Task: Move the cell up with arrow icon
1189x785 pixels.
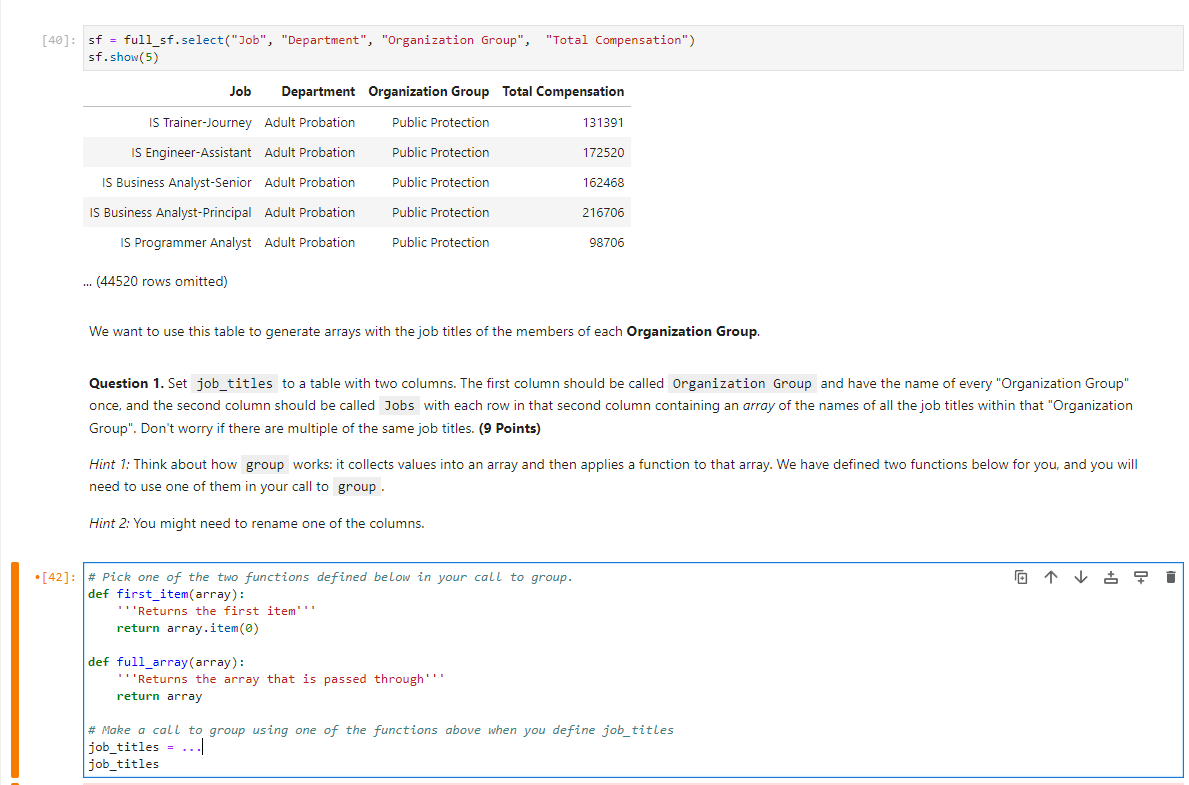Action: coord(1050,577)
